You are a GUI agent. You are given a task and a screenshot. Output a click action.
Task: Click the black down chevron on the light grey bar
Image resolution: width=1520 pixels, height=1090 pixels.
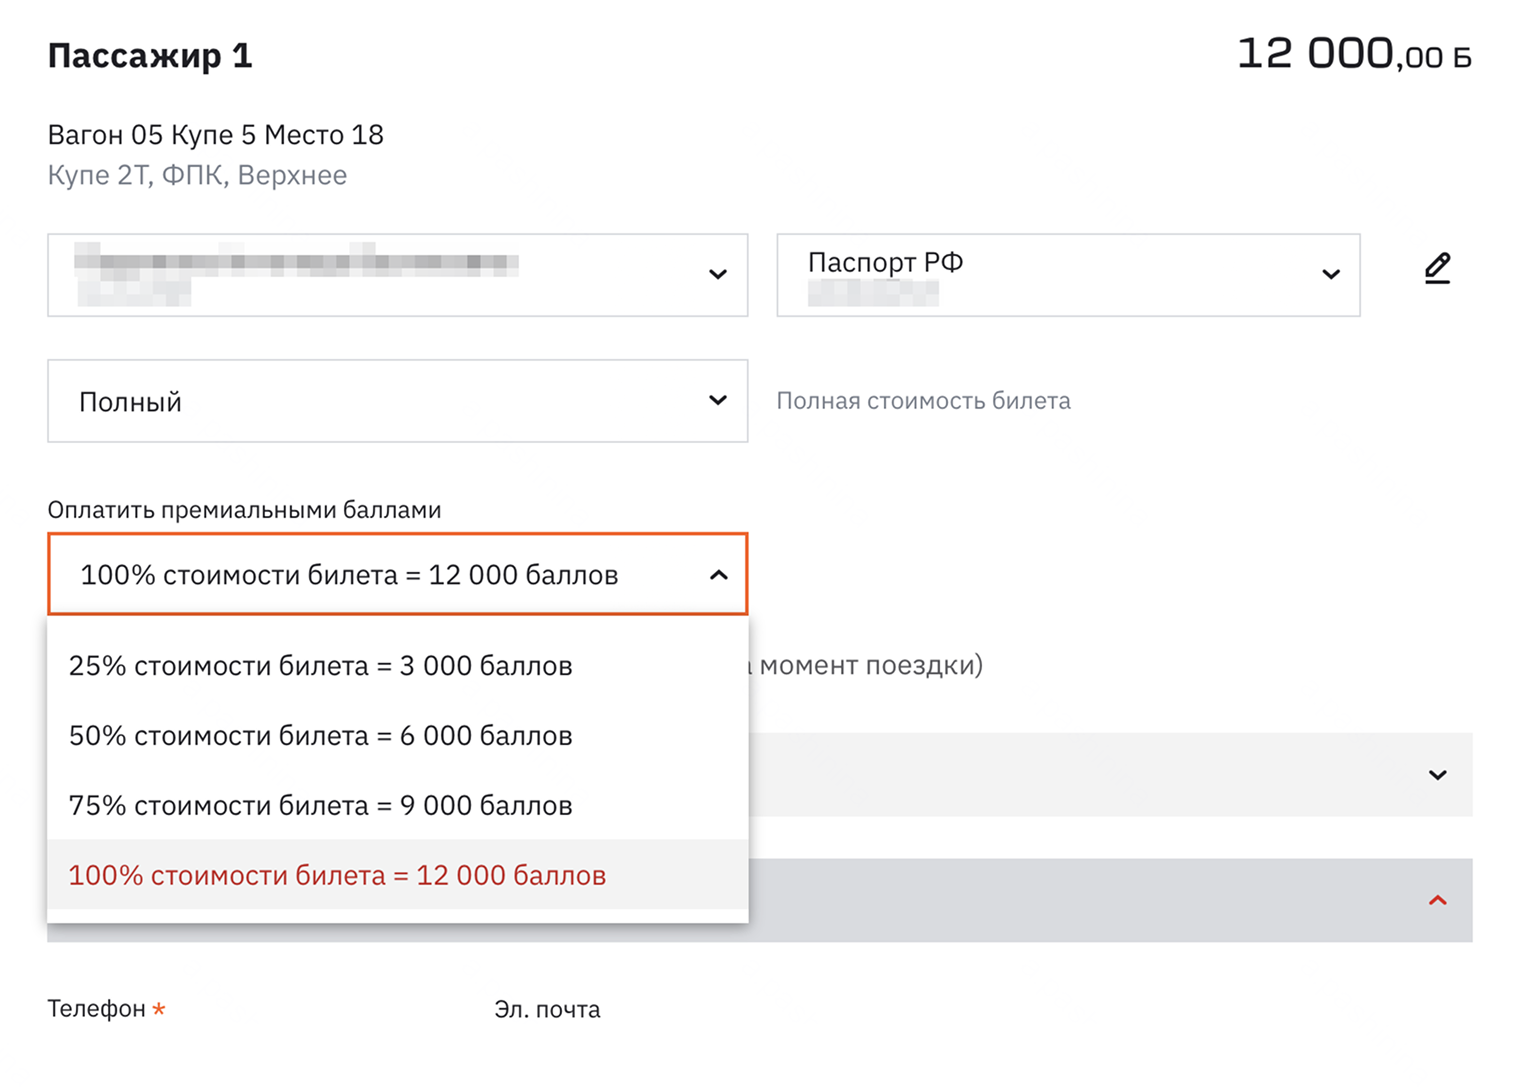tap(1437, 775)
